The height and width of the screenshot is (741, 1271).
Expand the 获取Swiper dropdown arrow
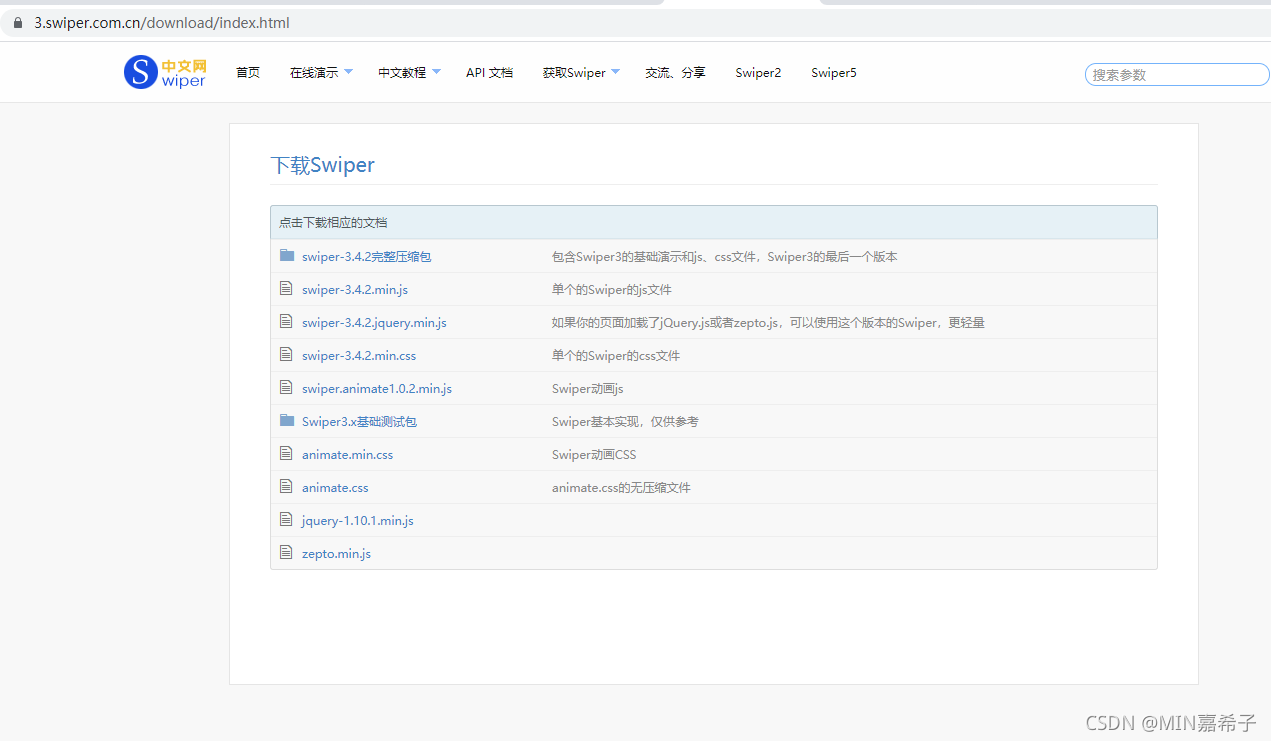coord(615,72)
